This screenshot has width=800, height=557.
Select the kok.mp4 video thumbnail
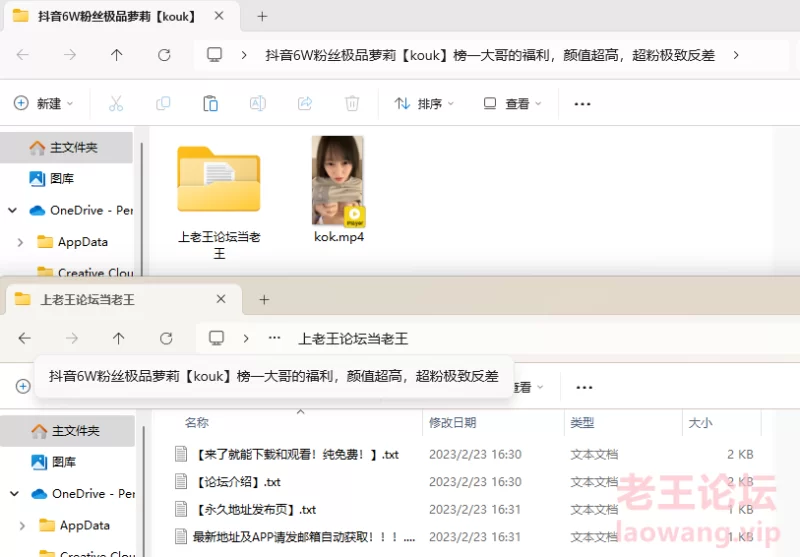(x=338, y=181)
